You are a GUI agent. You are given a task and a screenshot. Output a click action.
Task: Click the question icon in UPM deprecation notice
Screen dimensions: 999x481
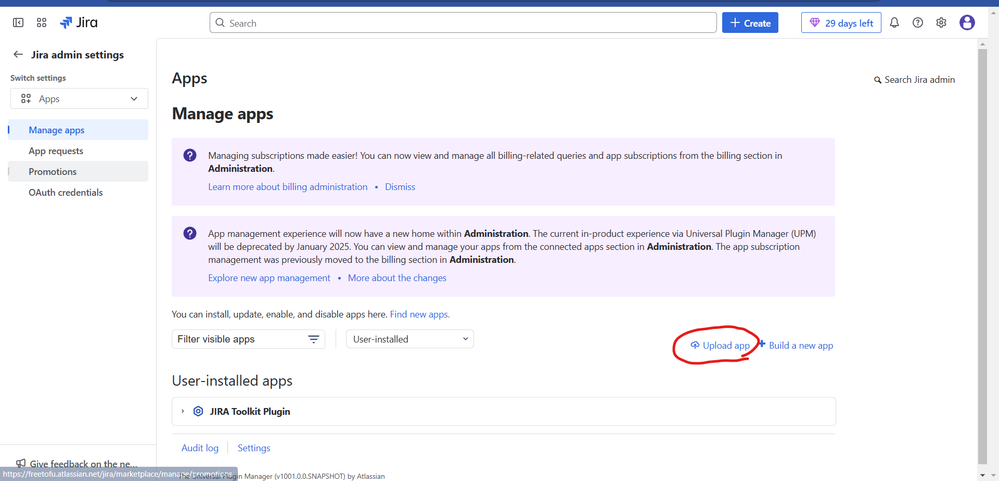click(x=189, y=233)
